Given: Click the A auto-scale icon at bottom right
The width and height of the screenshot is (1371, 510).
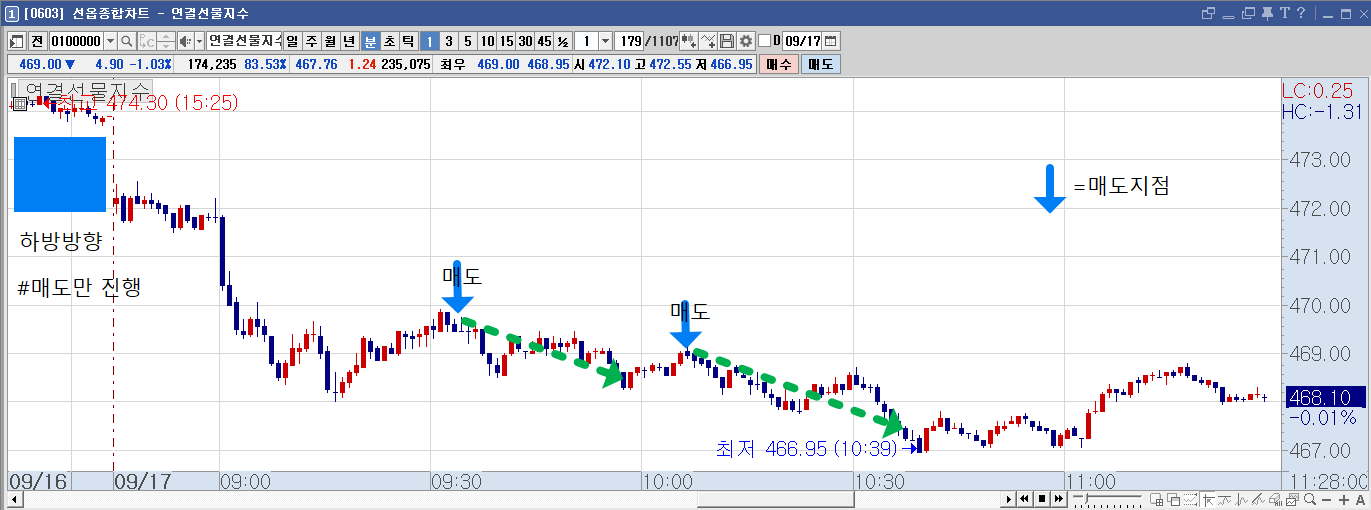Looking at the screenshot, I should coord(1360,499).
